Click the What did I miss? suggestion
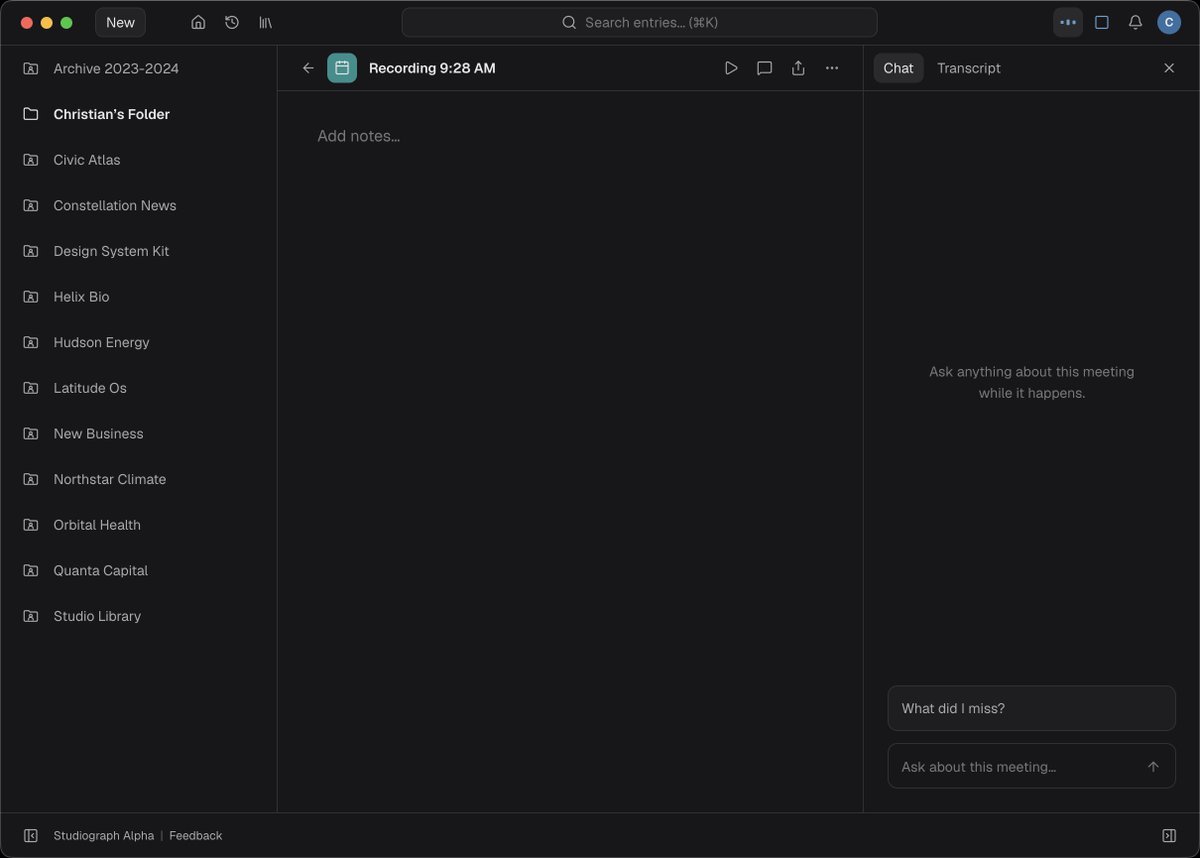Image resolution: width=1200 pixels, height=858 pixels. coord(1031,708)
